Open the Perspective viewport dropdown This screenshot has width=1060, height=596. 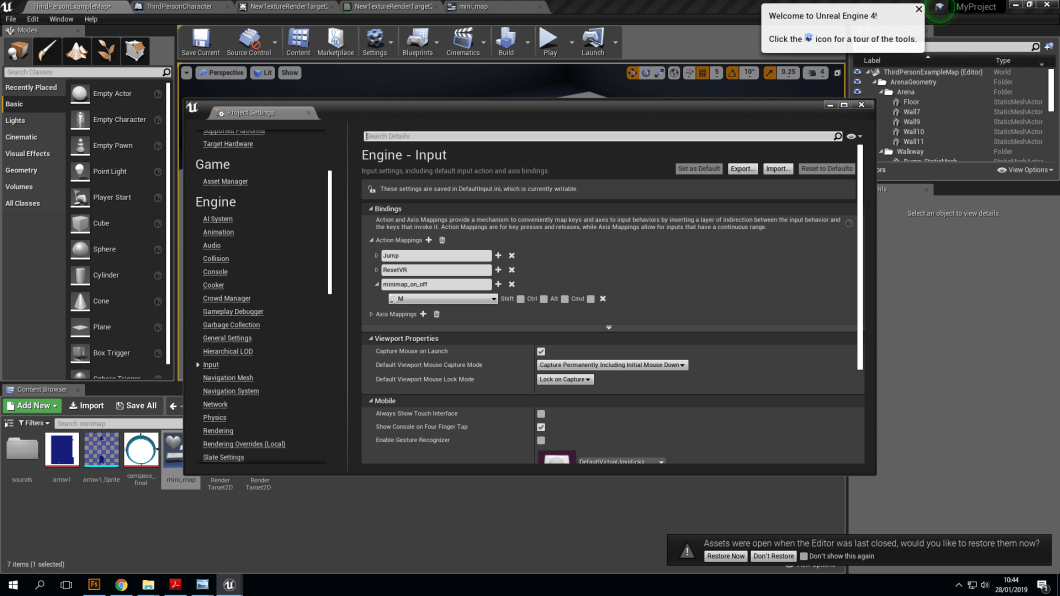coord(221,72)
